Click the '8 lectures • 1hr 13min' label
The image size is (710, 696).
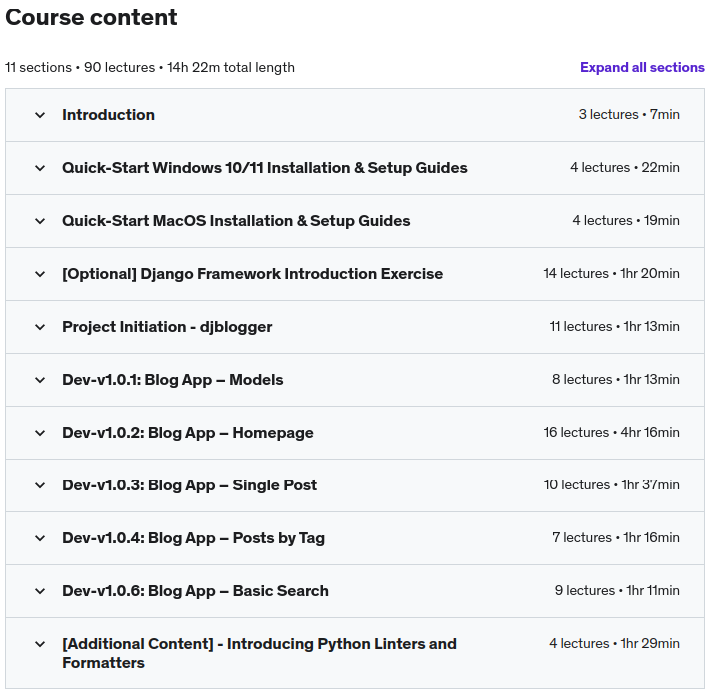pos(616,379)
